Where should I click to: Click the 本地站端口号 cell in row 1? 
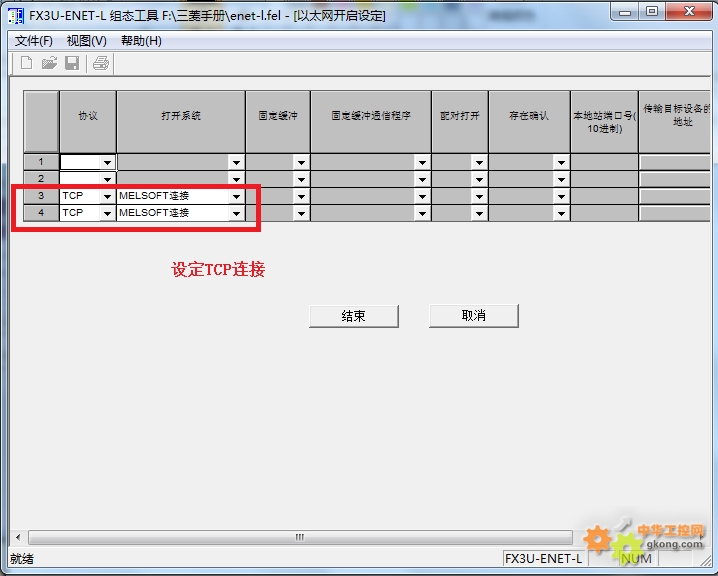tap(604, 163)
